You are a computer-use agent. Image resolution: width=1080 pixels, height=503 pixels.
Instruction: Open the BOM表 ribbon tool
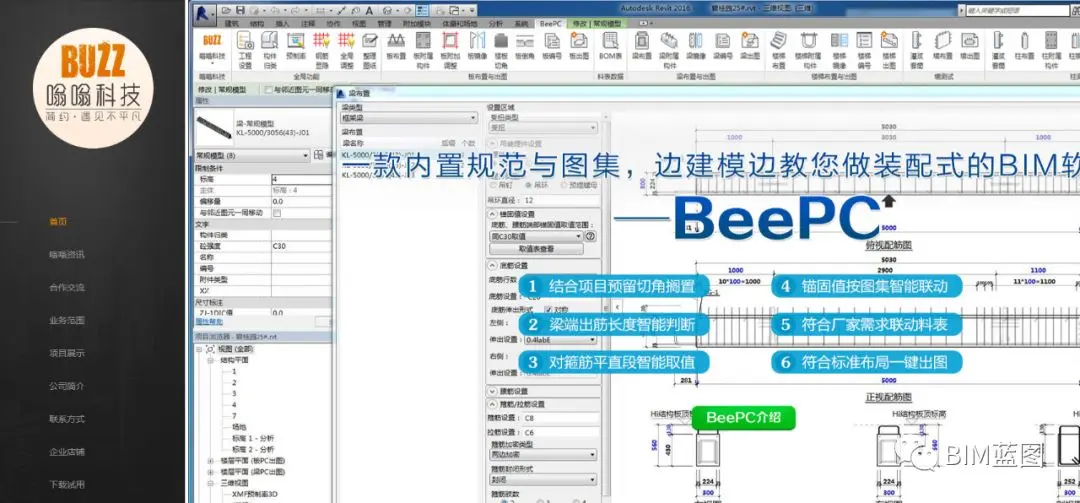(x=610, y=45)
